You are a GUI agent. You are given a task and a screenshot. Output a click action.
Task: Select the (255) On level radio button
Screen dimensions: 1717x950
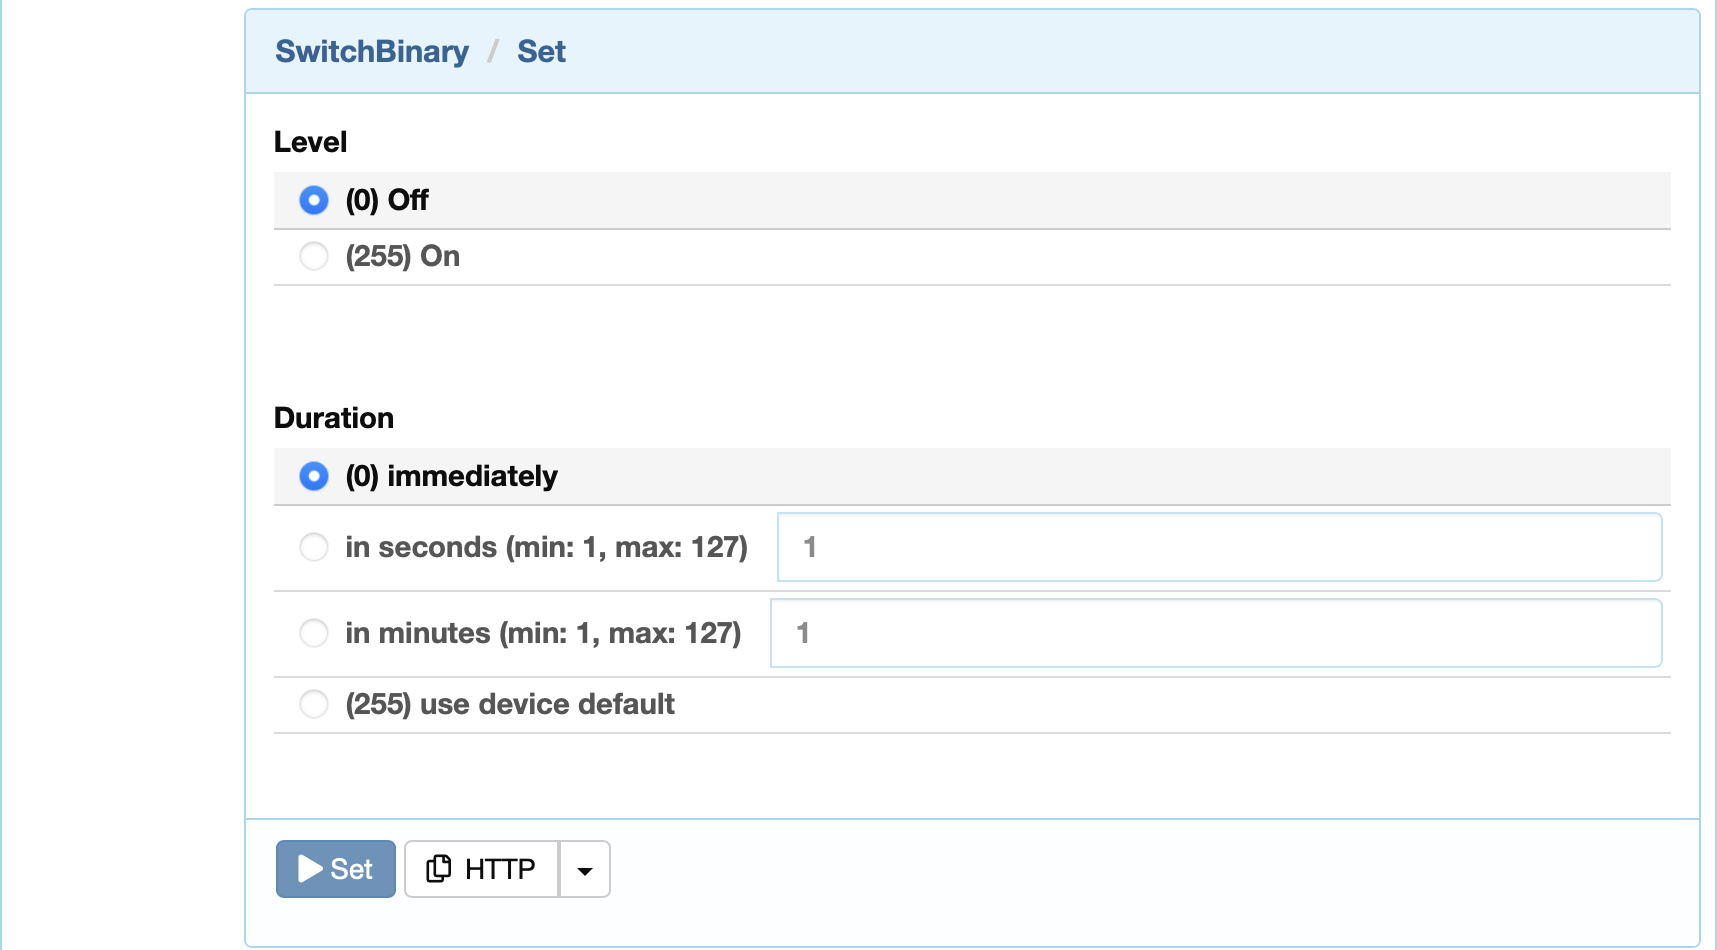[314, 256]
